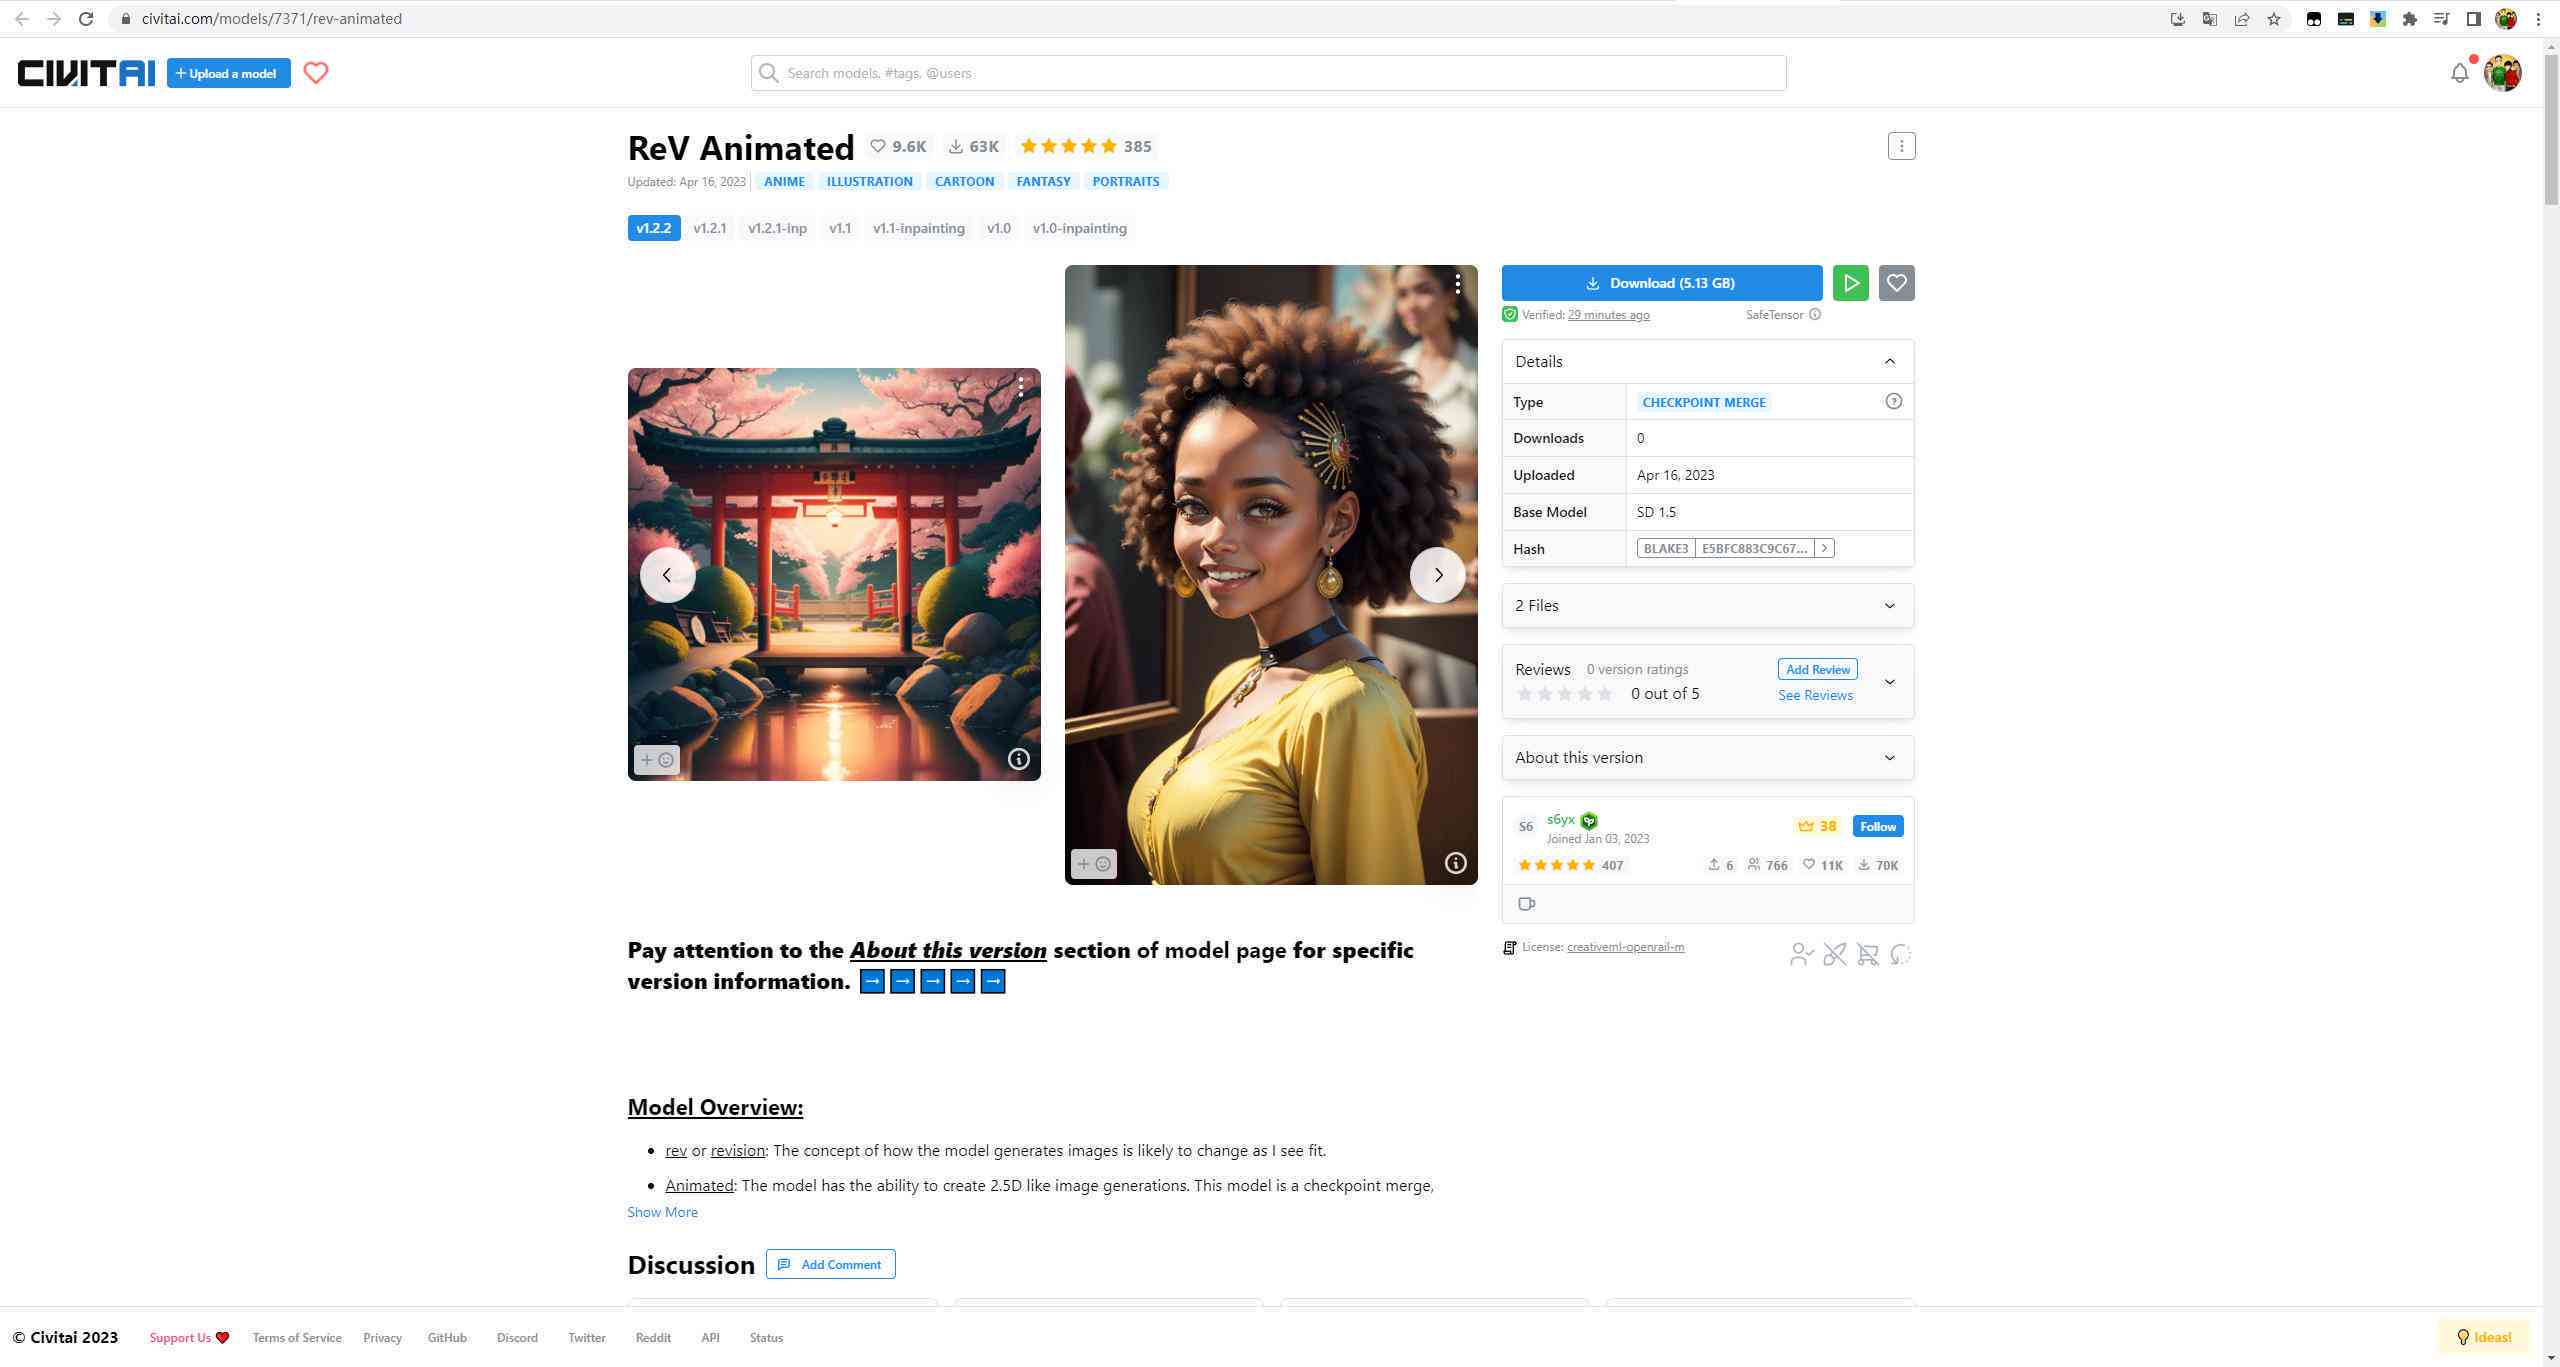Show image info for the torii gate image

click(1018, 759)
